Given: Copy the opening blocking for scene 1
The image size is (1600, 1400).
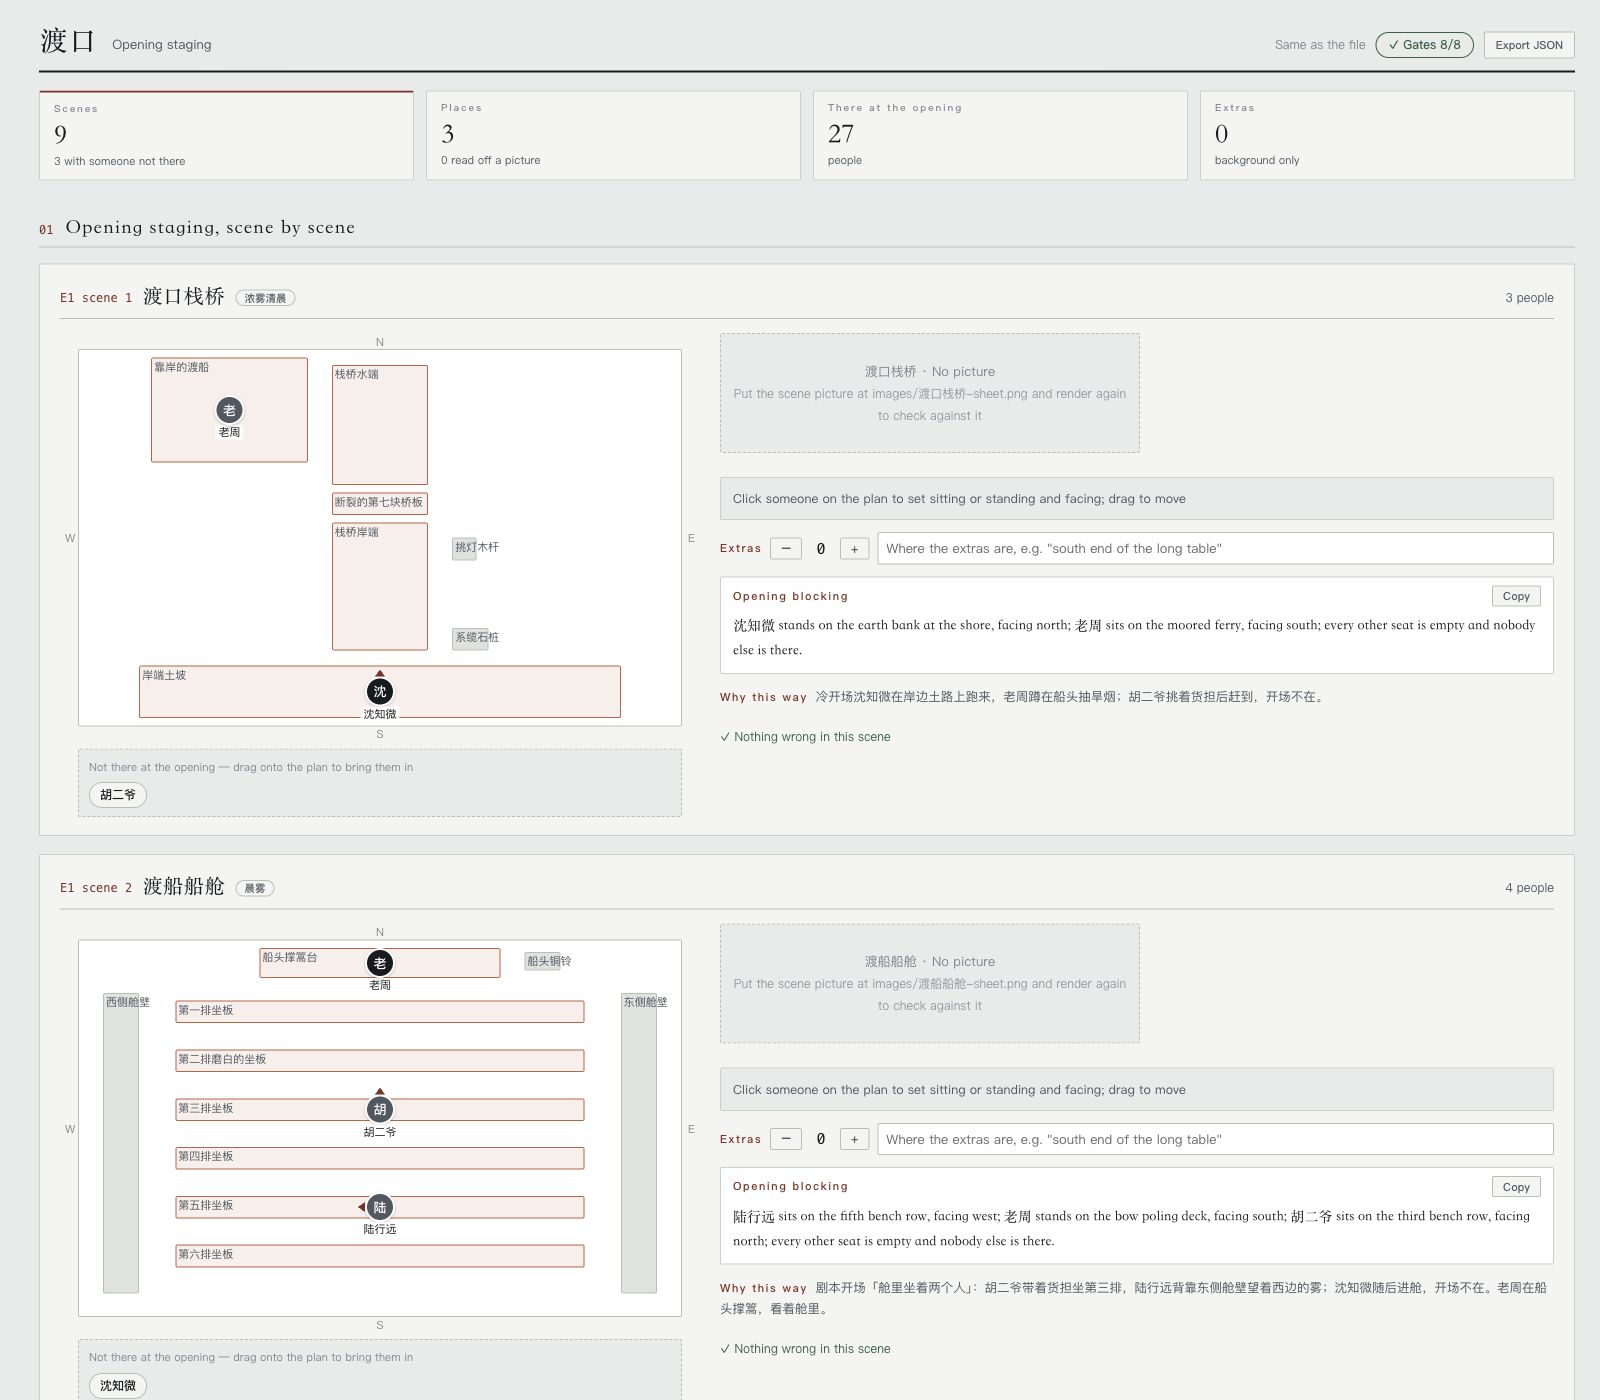Looking at the screenshot, I should coord(1516,596).
